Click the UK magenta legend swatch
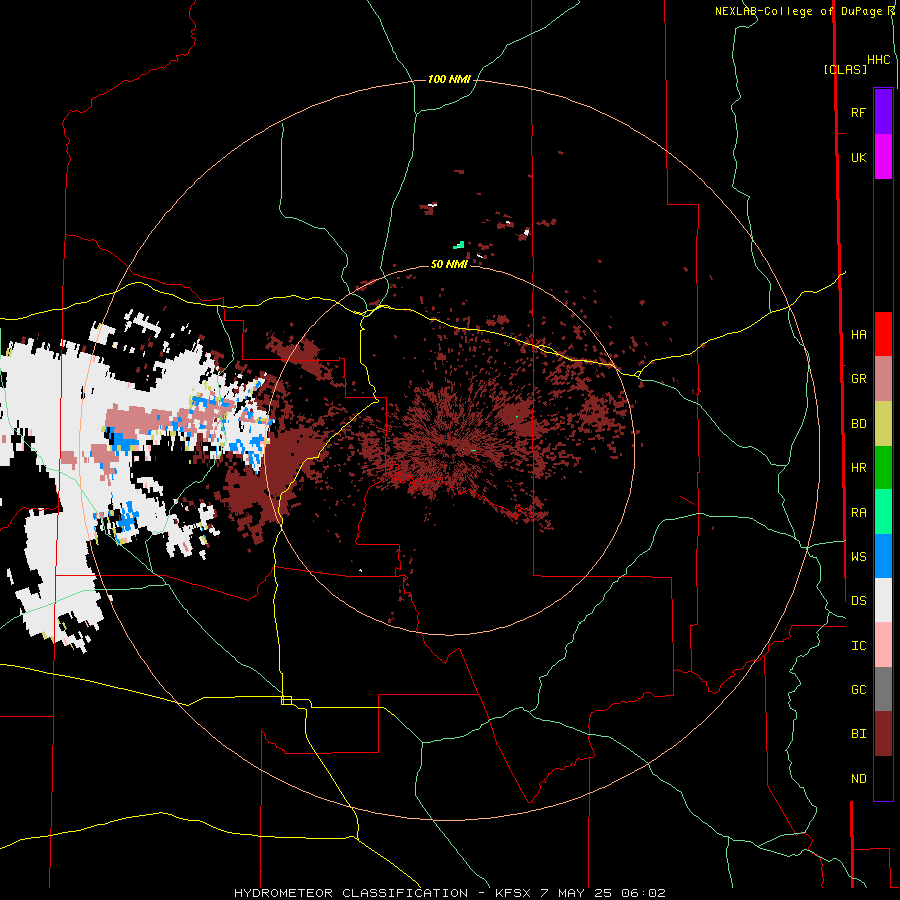900x900 pixels. pos(883,157)
